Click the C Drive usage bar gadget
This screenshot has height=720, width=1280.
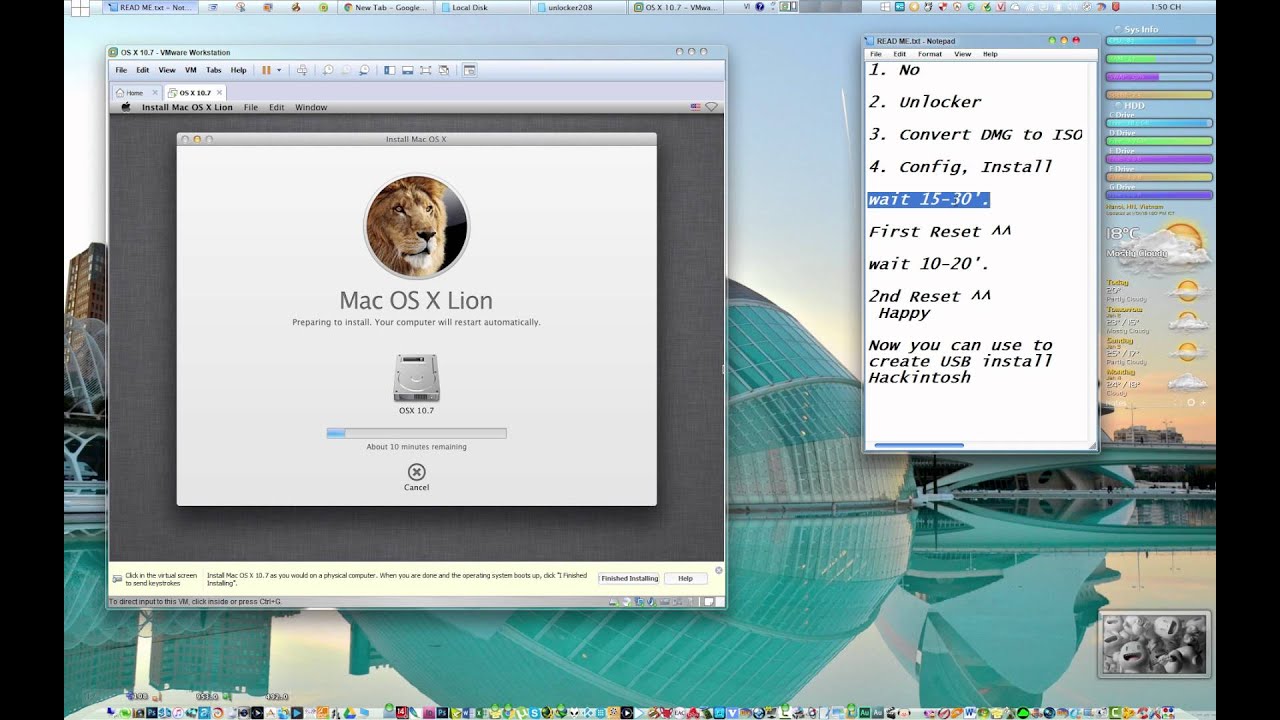[1159, 123]
